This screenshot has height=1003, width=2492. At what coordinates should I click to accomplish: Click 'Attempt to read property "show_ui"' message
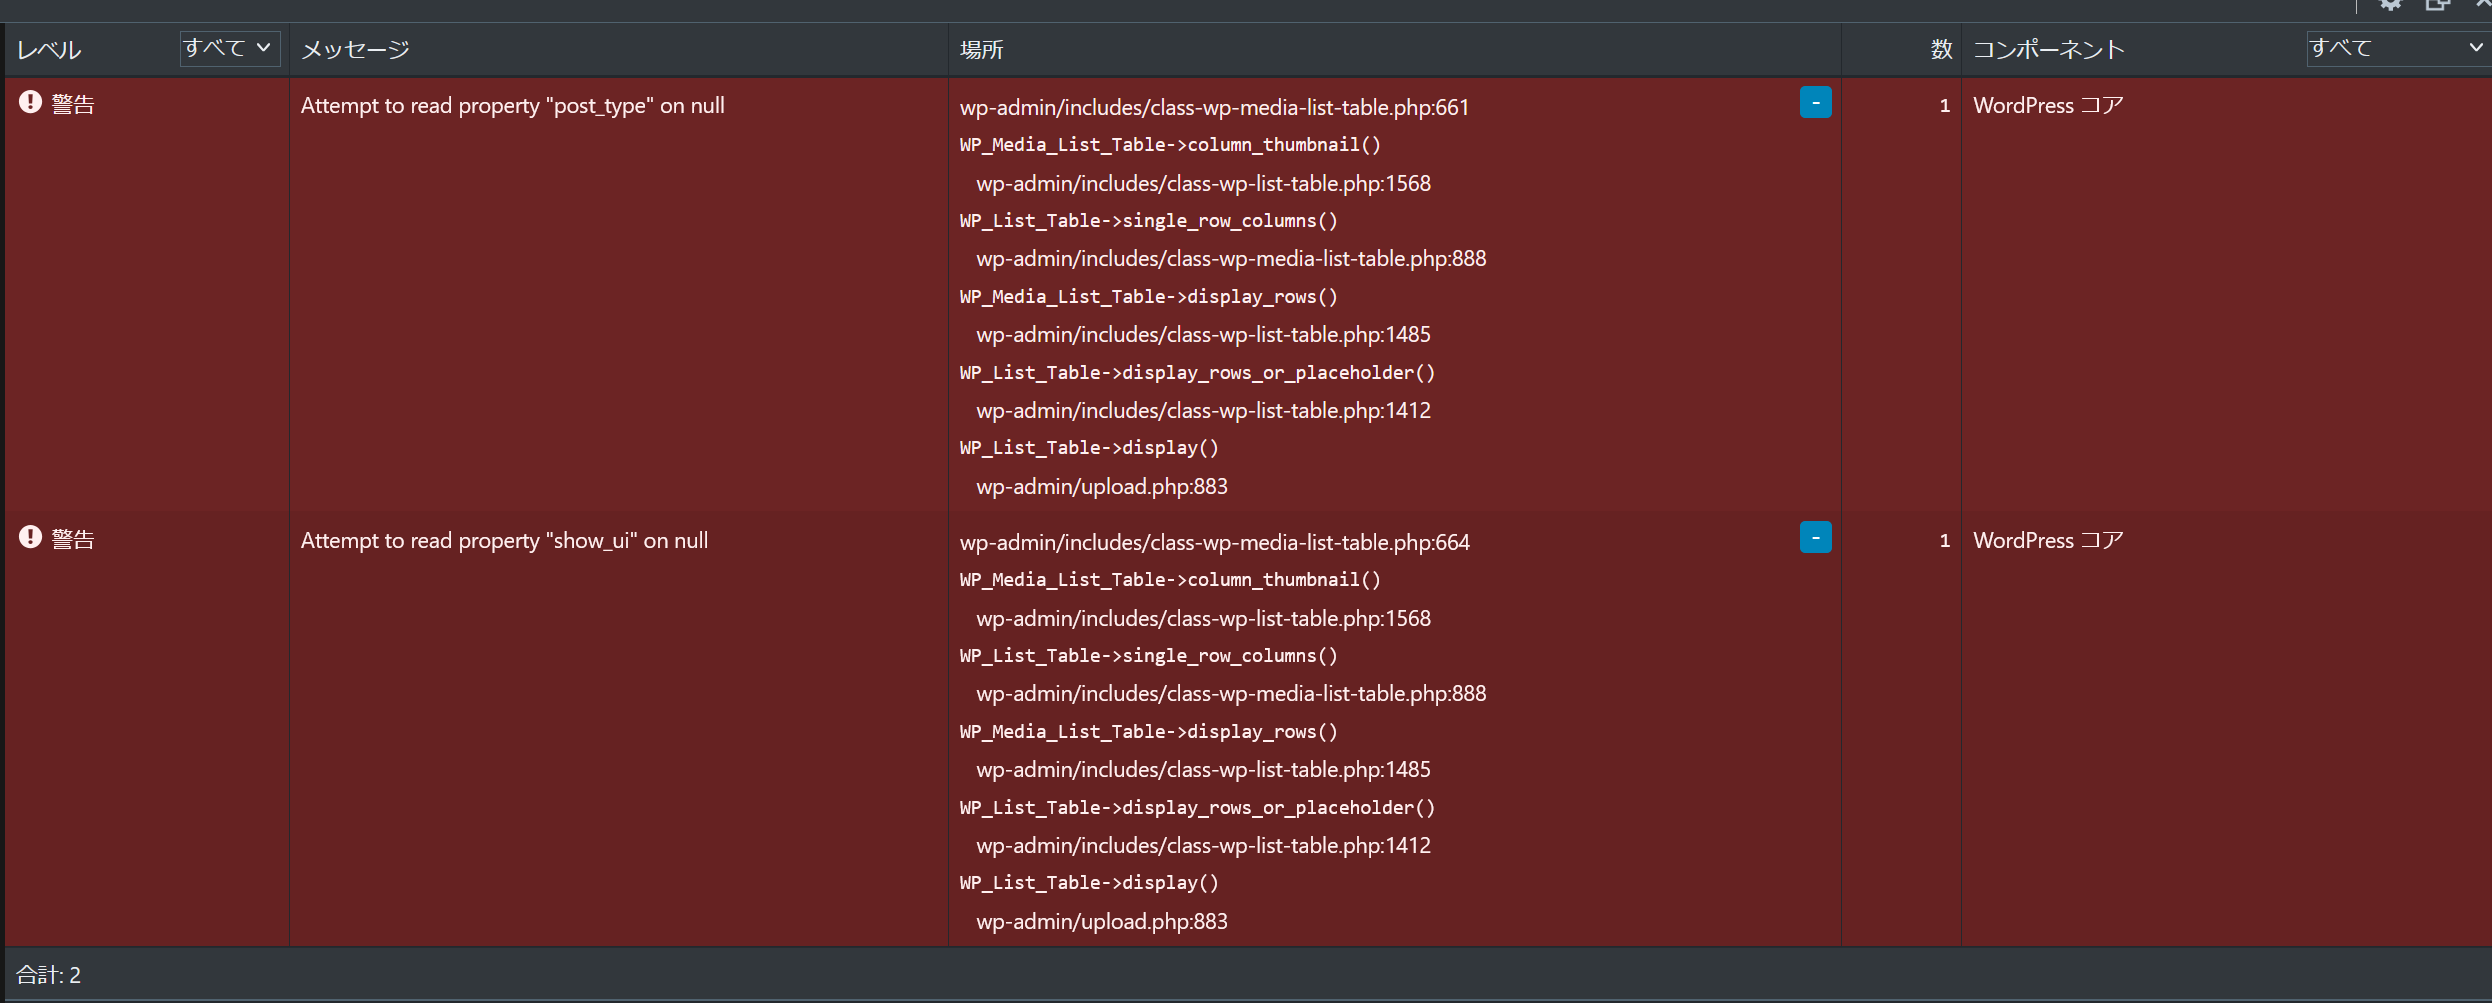504,541
